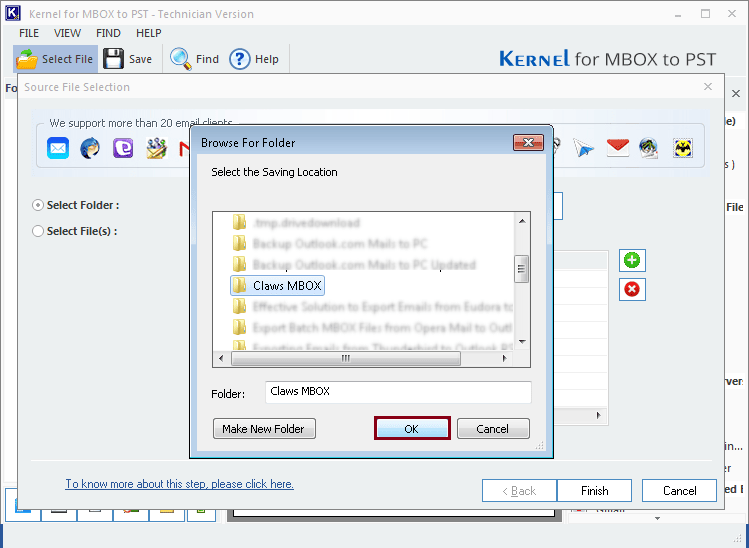Open the 'To know more about this step' link

179,484
